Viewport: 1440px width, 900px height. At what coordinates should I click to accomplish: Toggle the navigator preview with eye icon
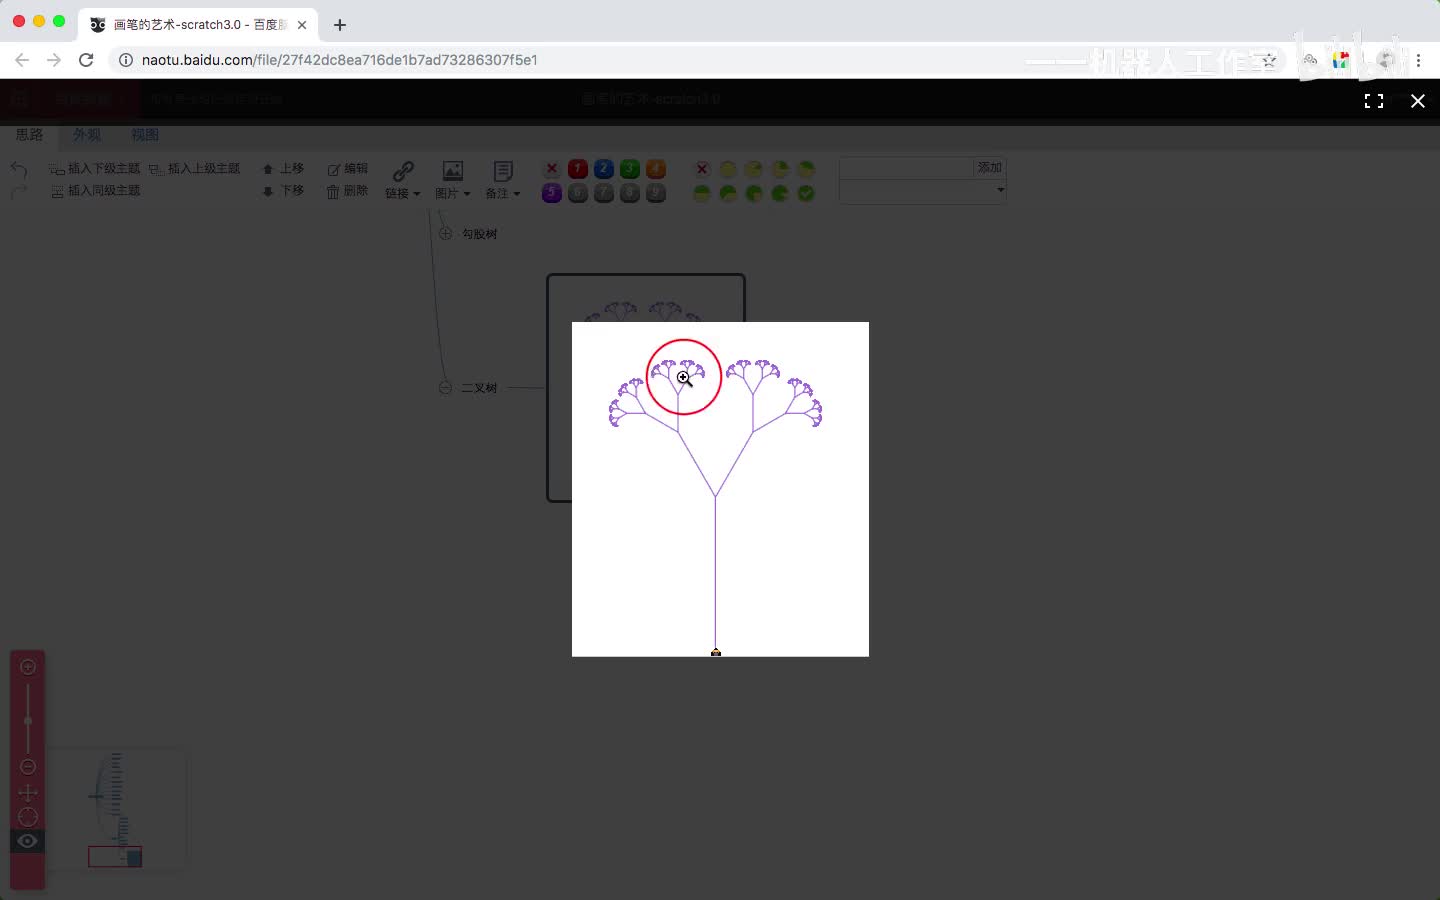click(28, 841)
